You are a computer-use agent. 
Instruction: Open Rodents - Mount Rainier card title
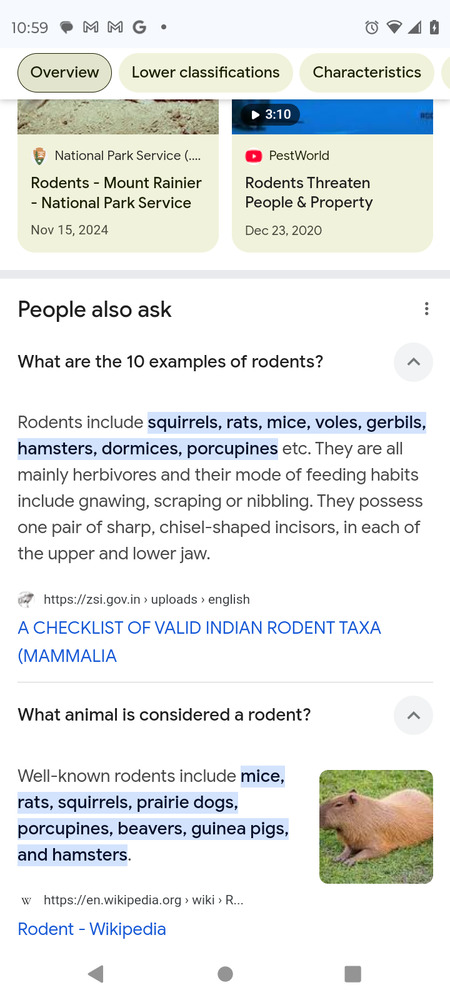tap(116, 193)
